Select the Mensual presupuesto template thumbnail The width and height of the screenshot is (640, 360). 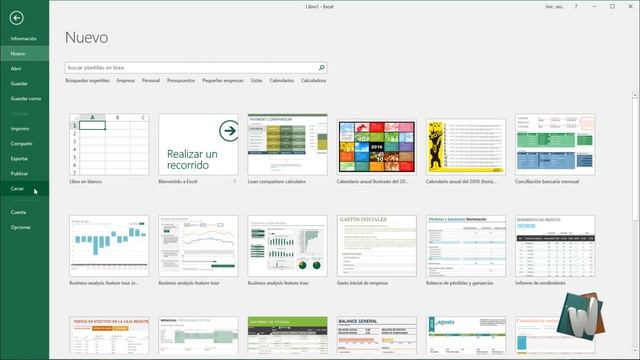[x=198, y=335]
